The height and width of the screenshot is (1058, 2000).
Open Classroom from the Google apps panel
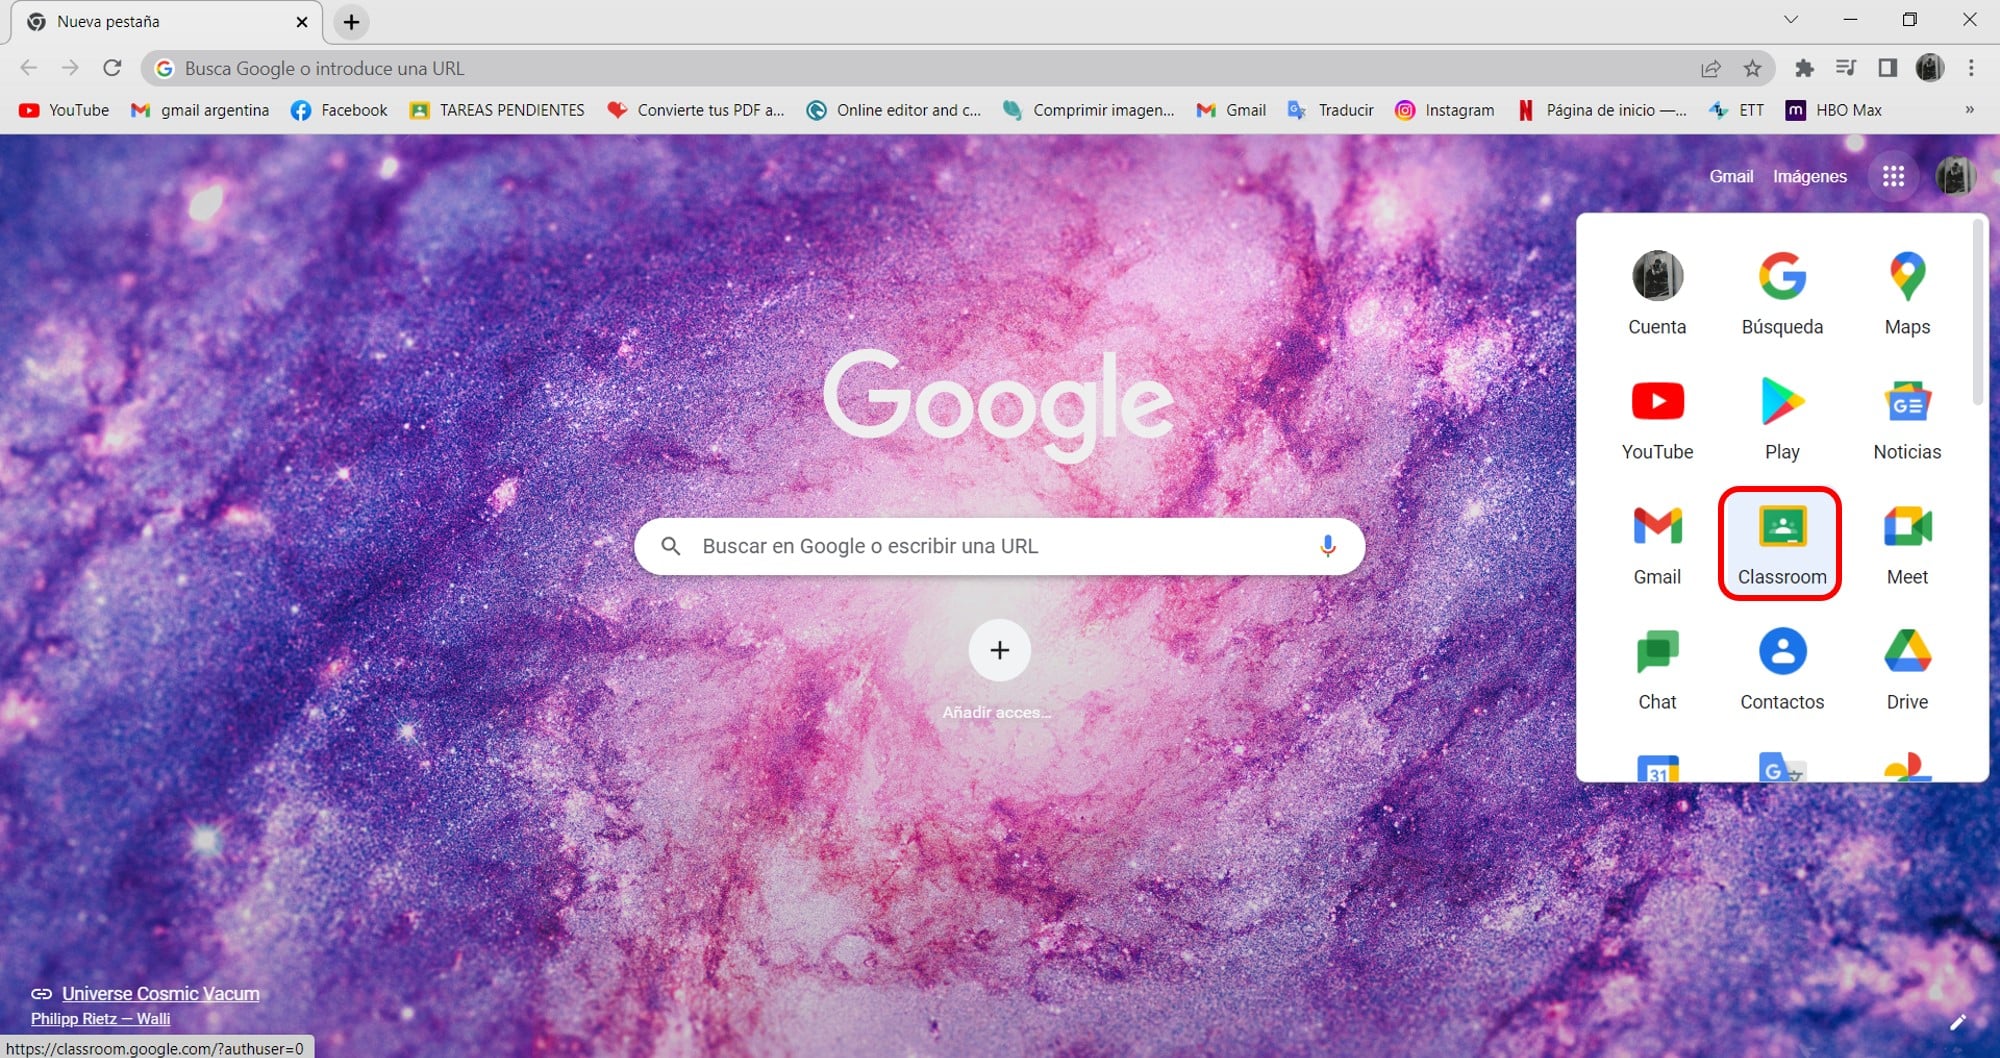click(1781, 544)
